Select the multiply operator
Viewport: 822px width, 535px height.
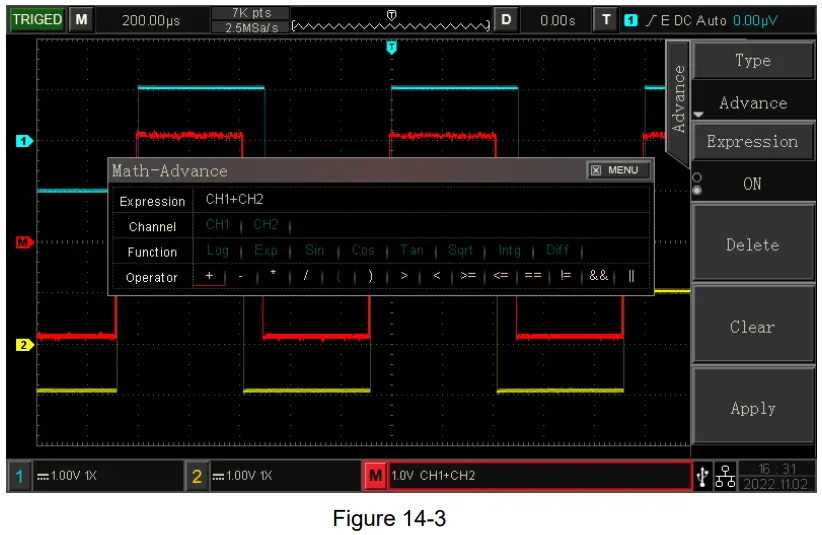273,275
